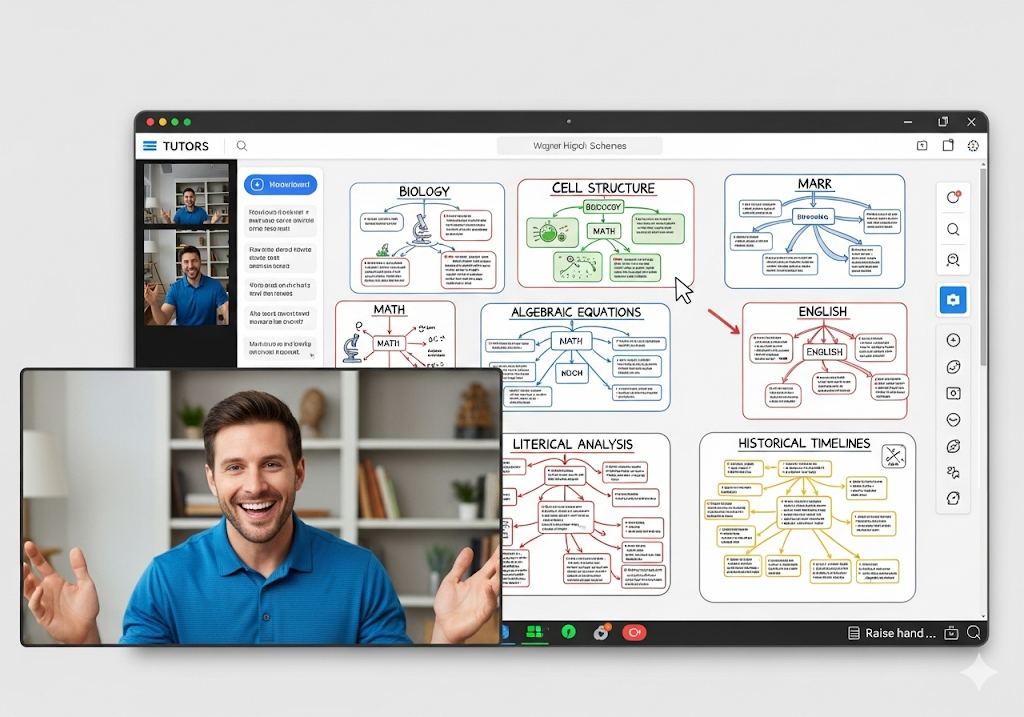Click the green participants icon in bottom bar

[534, 632]
